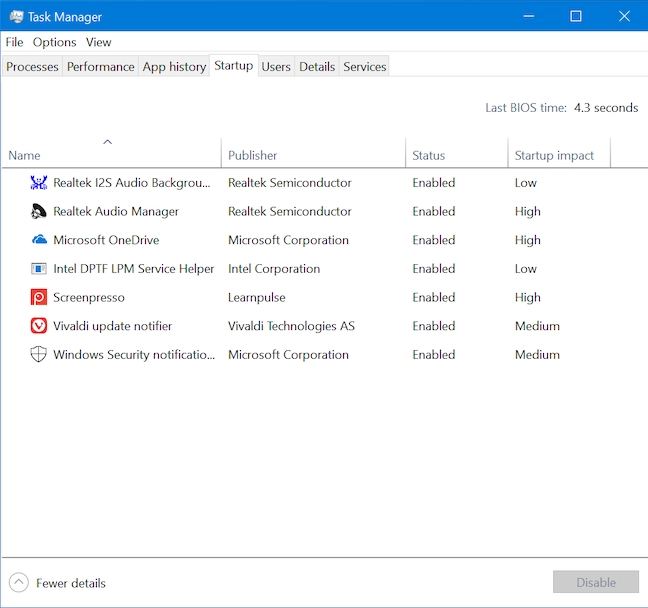This screenshot has width=648, height=608.
Task: Select the Realtek I2S Audio Backgrou... row name
Action: 132,183
